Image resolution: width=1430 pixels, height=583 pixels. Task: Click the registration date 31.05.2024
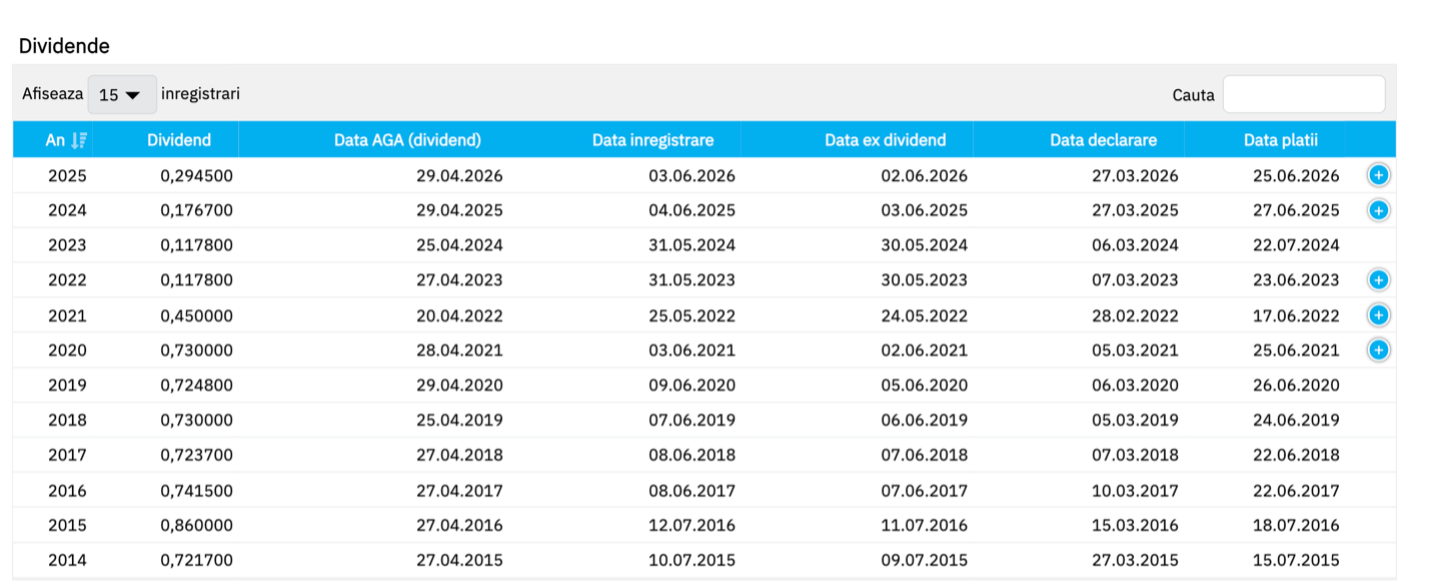pyautogui.click(x=692, y=245)
